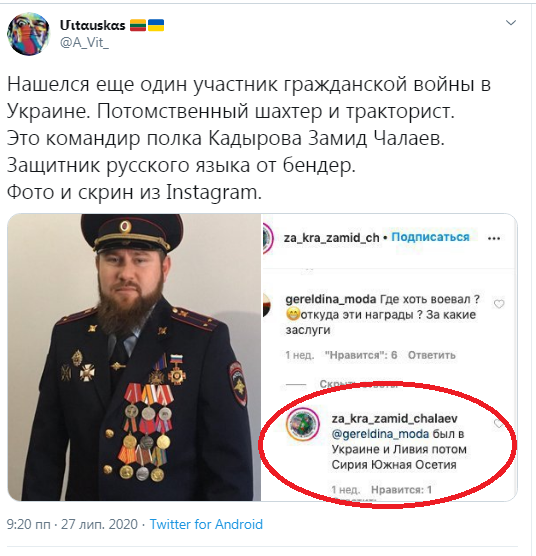Open the tweet options chevron menu
The image size is (536, 556).
point(510,23)
